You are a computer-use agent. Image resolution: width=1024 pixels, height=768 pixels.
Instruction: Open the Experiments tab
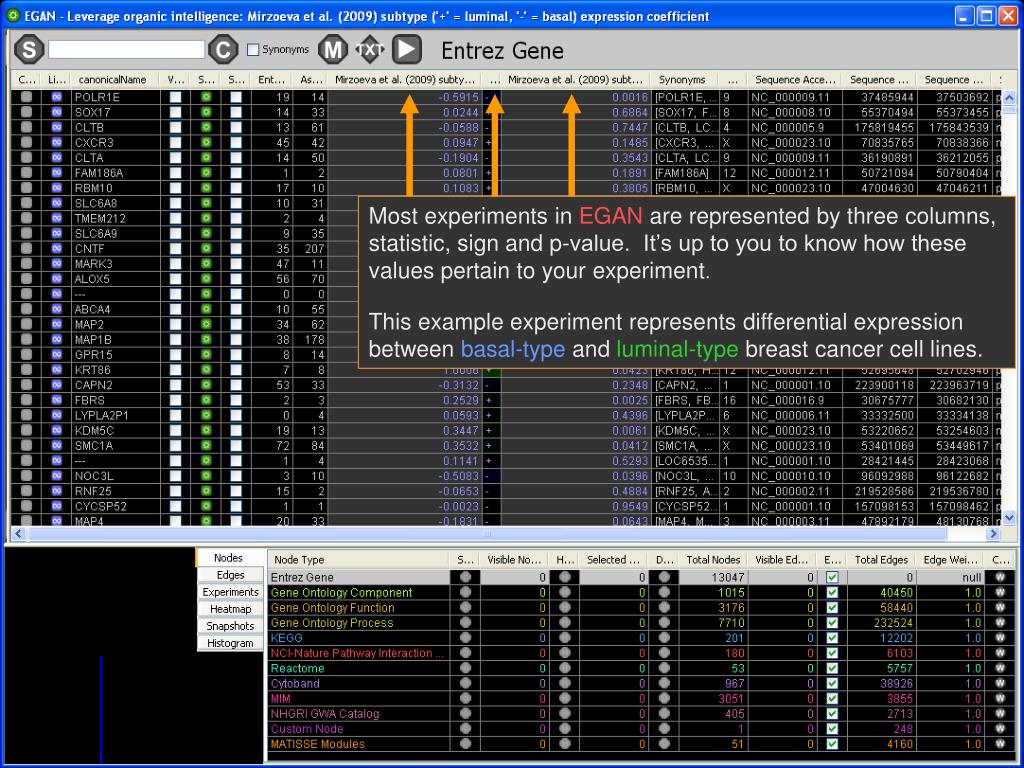point(231,592)
